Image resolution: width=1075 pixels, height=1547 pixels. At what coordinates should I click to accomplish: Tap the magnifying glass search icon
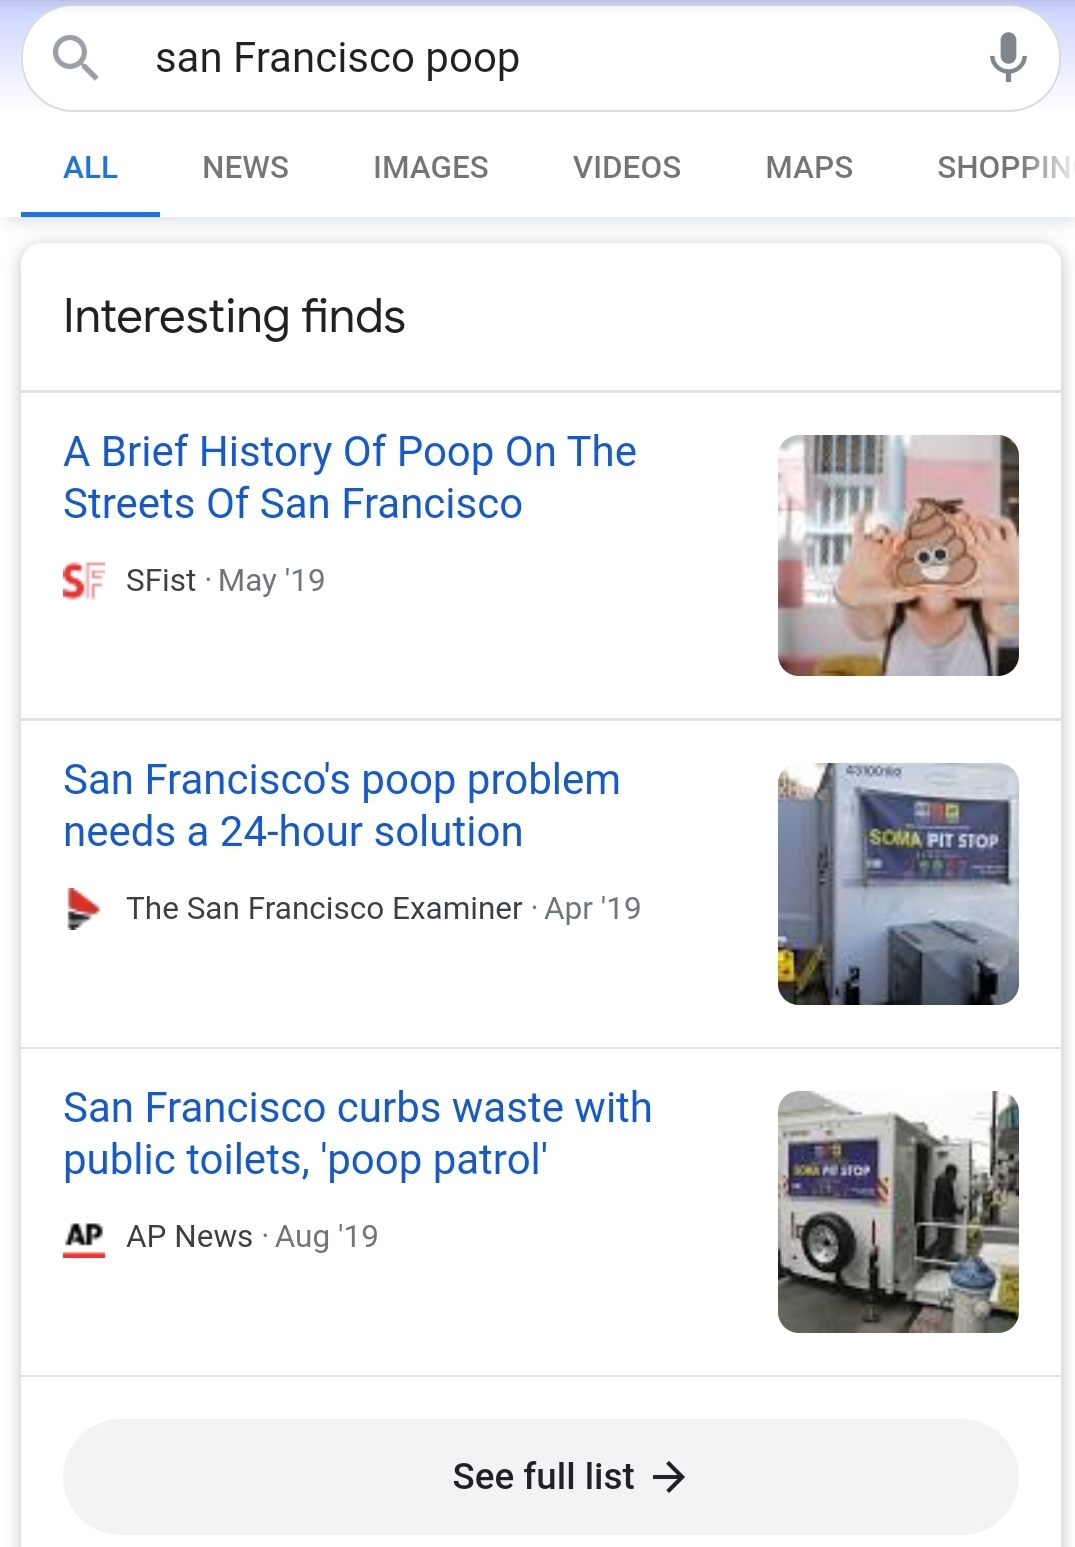pos(76,58)
